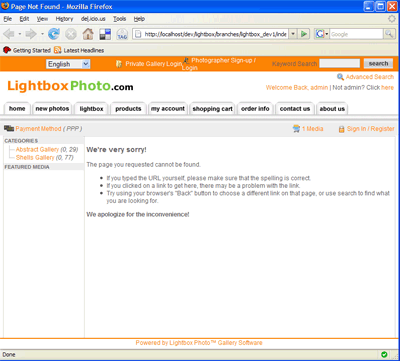Open the Tools menu
400x361 pixels.
coord(119,19)
